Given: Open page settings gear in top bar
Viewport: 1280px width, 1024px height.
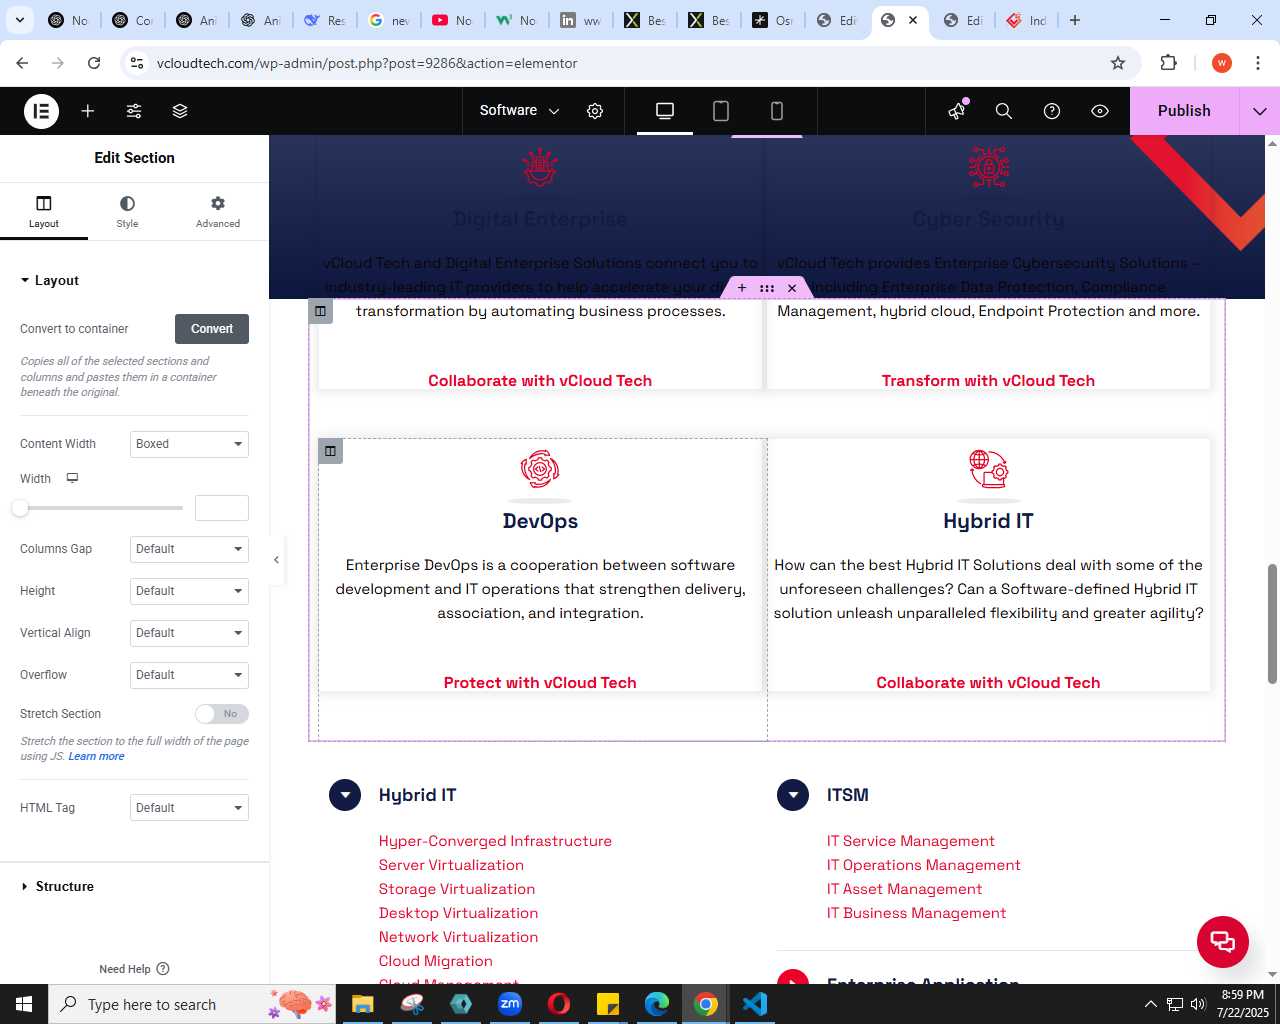Looking at the screenshot, I should (x=595, y=111).
